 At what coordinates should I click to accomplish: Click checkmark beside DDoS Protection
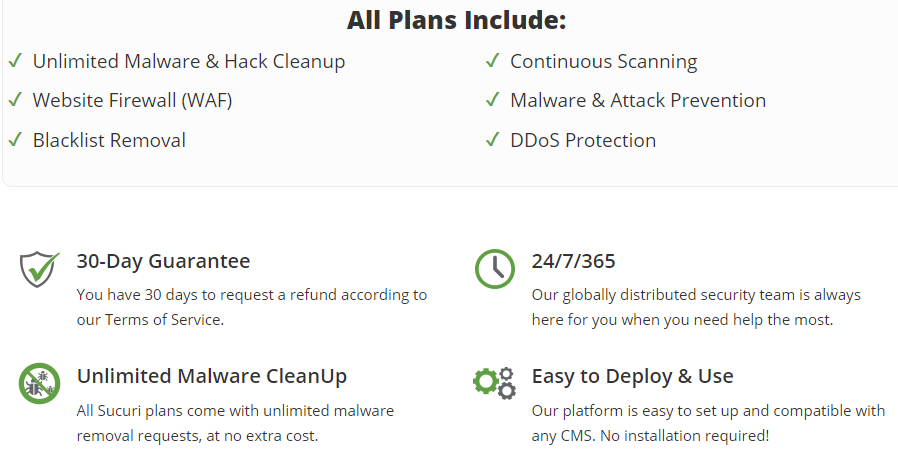coord(493,139)
